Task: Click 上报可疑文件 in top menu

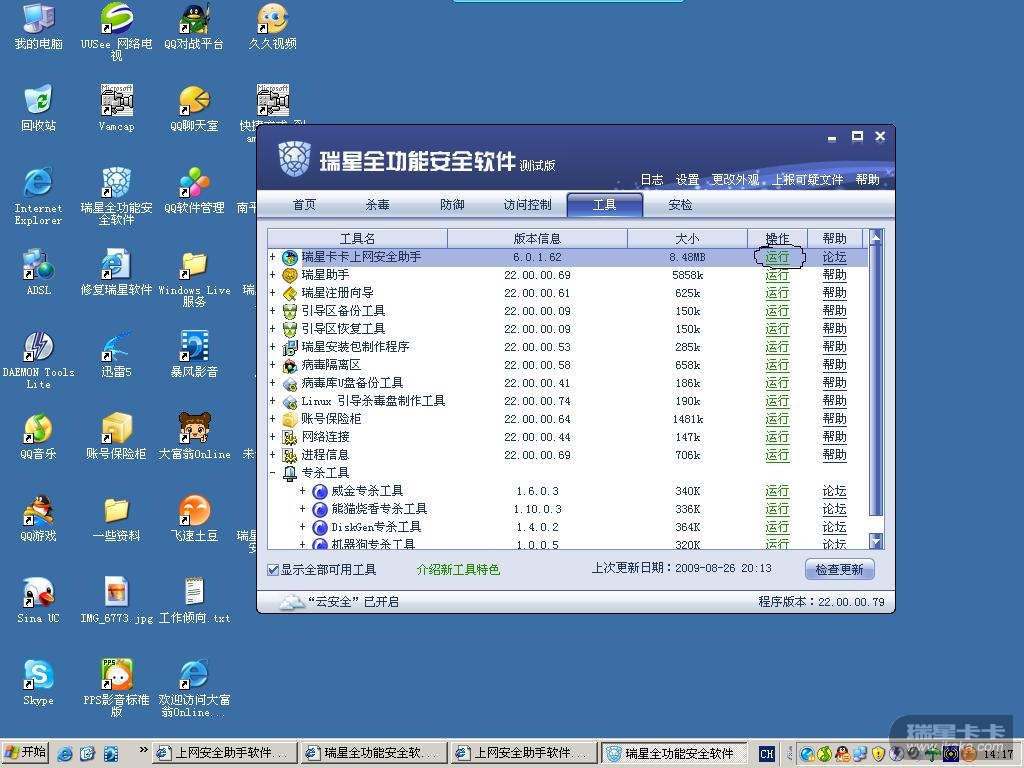Action: pyautogui.click(x=808, y=180)
